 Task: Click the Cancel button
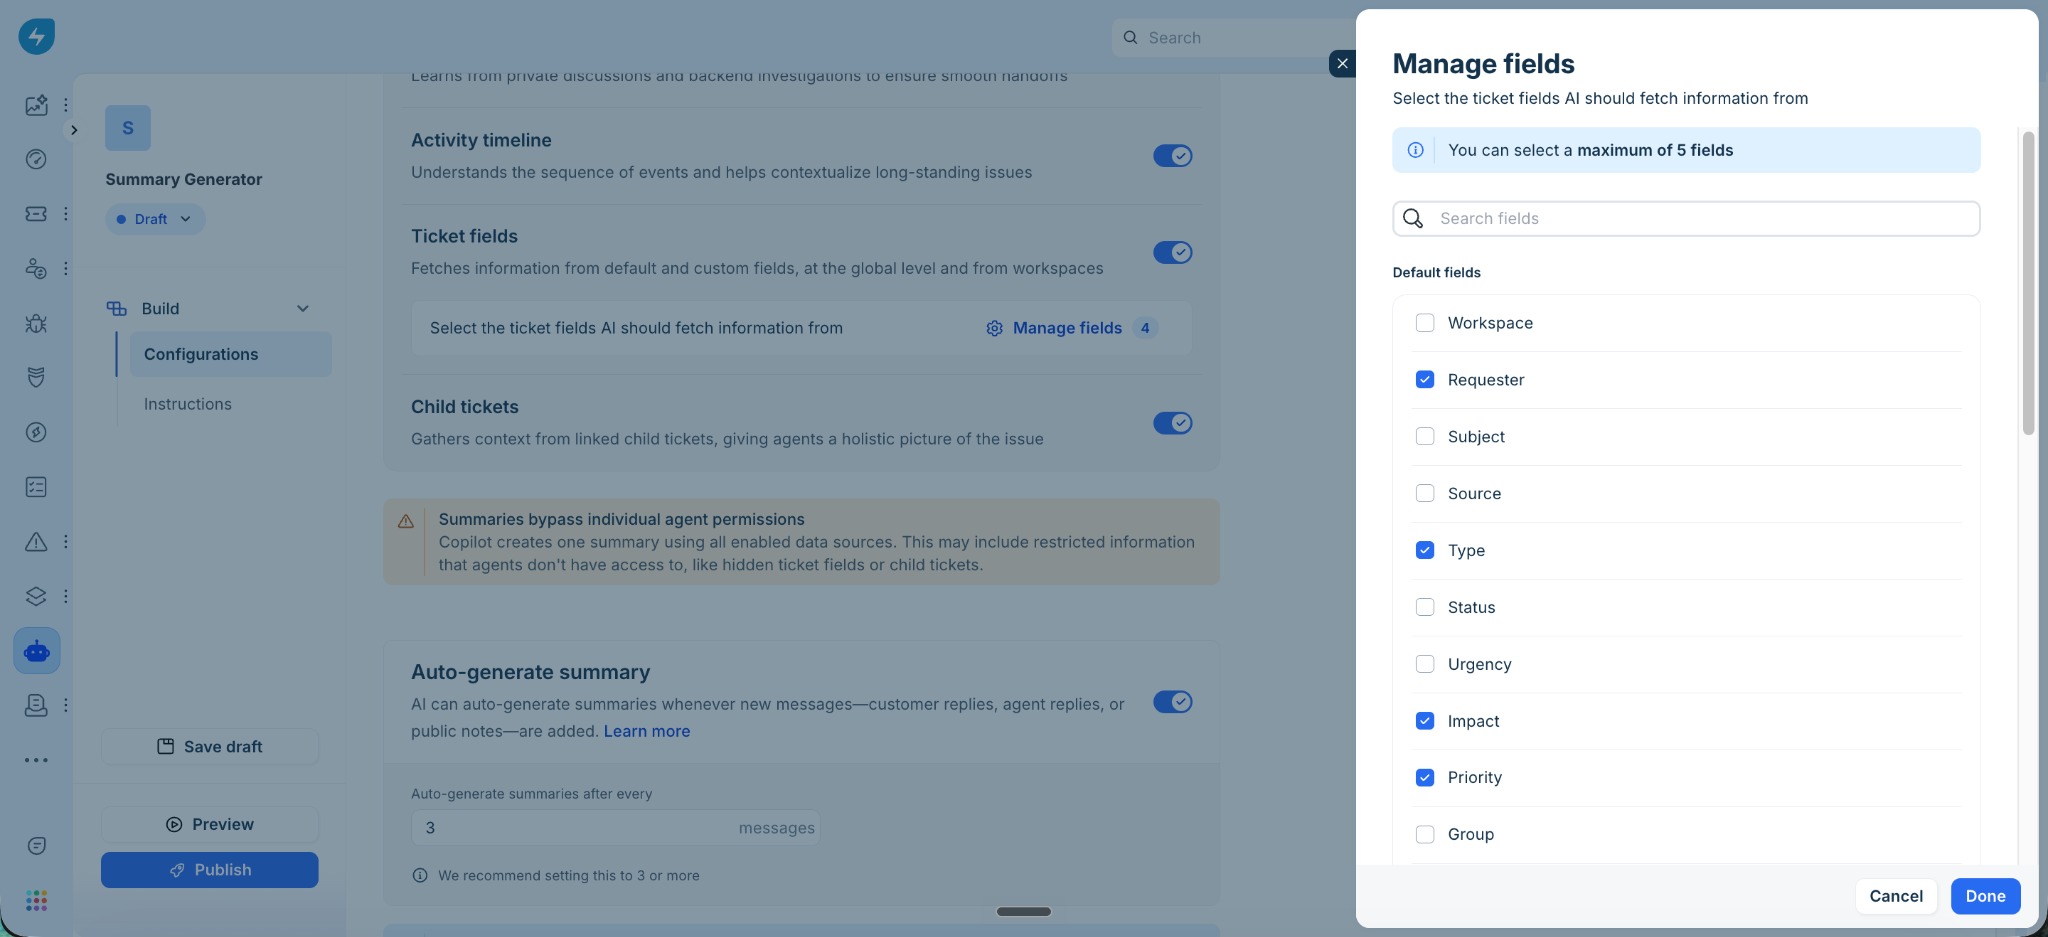tap(1896, 896)
